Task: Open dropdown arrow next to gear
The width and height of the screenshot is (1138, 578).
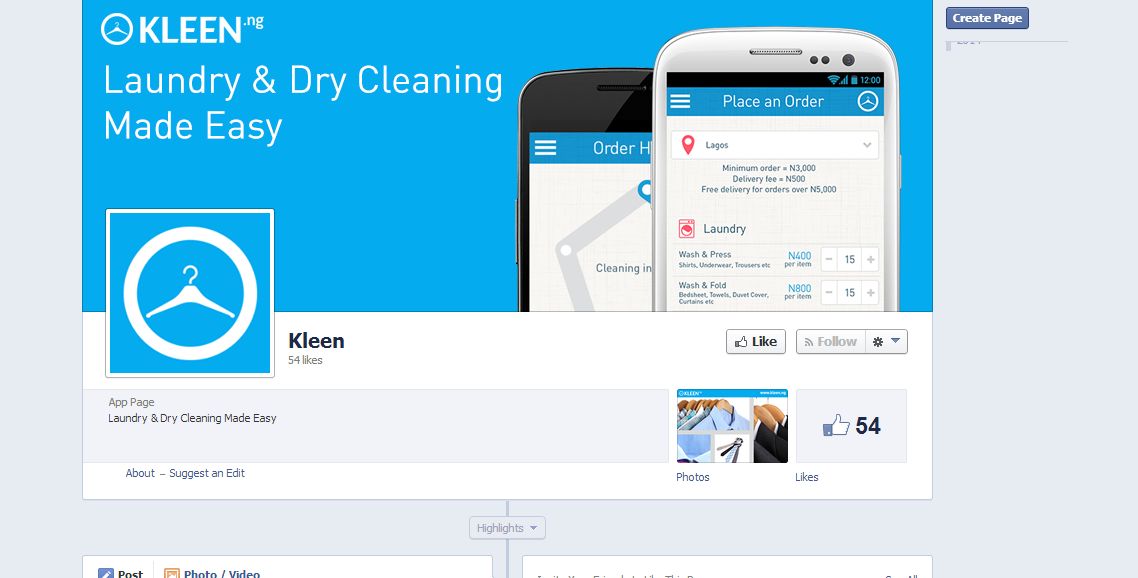Action: pyautogui.click(x=896, y=341)
